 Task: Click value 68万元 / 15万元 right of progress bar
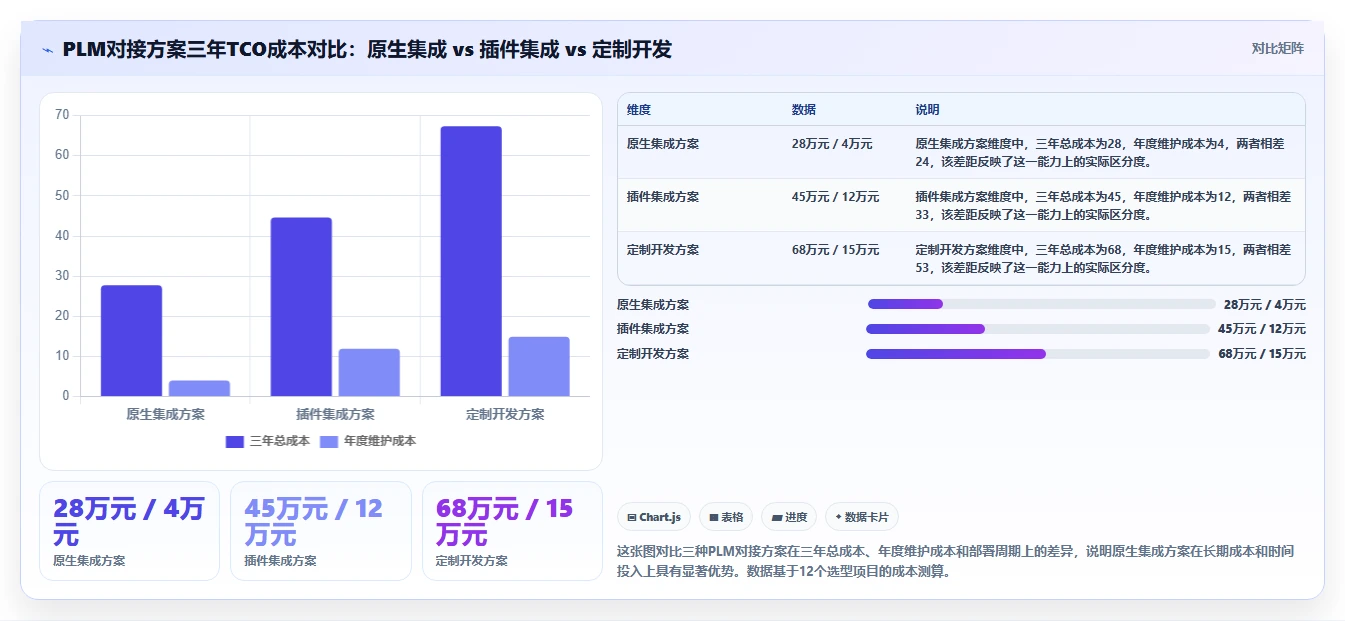click(x=1262, y=354)
